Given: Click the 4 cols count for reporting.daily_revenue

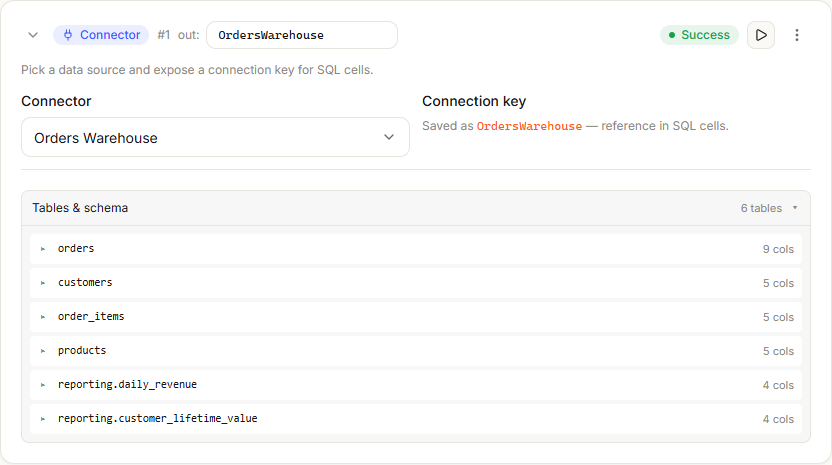Looking at the screenshot, I should (x=778, y=385).
